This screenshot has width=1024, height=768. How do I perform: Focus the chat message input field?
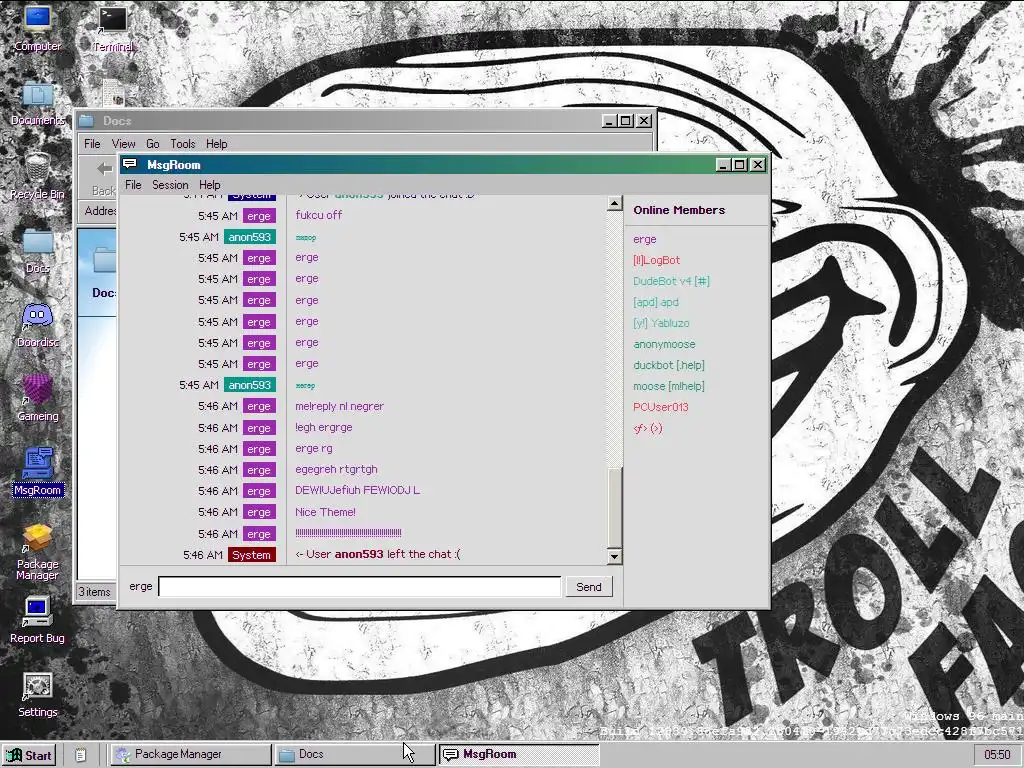click(360, 586)
